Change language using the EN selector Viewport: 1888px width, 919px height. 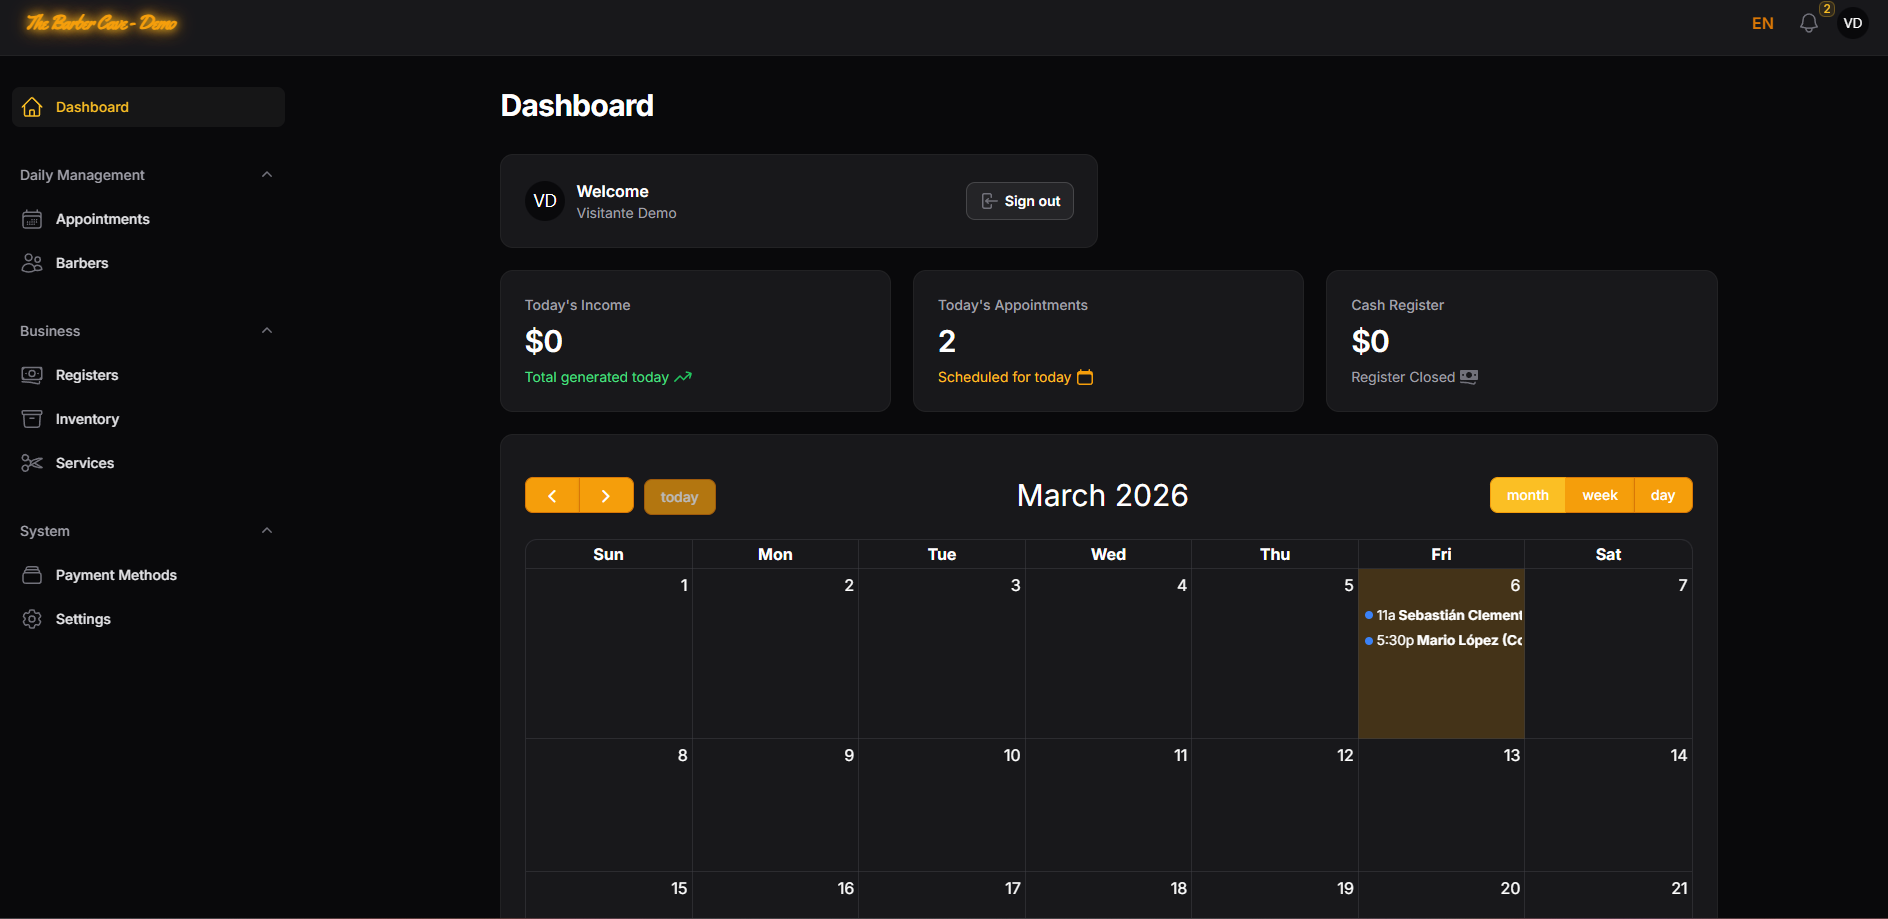(1761, 22)
